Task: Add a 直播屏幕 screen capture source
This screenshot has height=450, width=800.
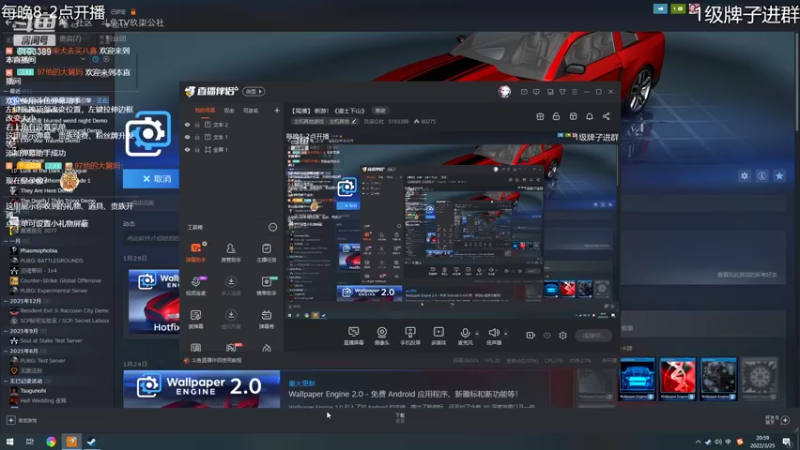Action: coord(354,336)
